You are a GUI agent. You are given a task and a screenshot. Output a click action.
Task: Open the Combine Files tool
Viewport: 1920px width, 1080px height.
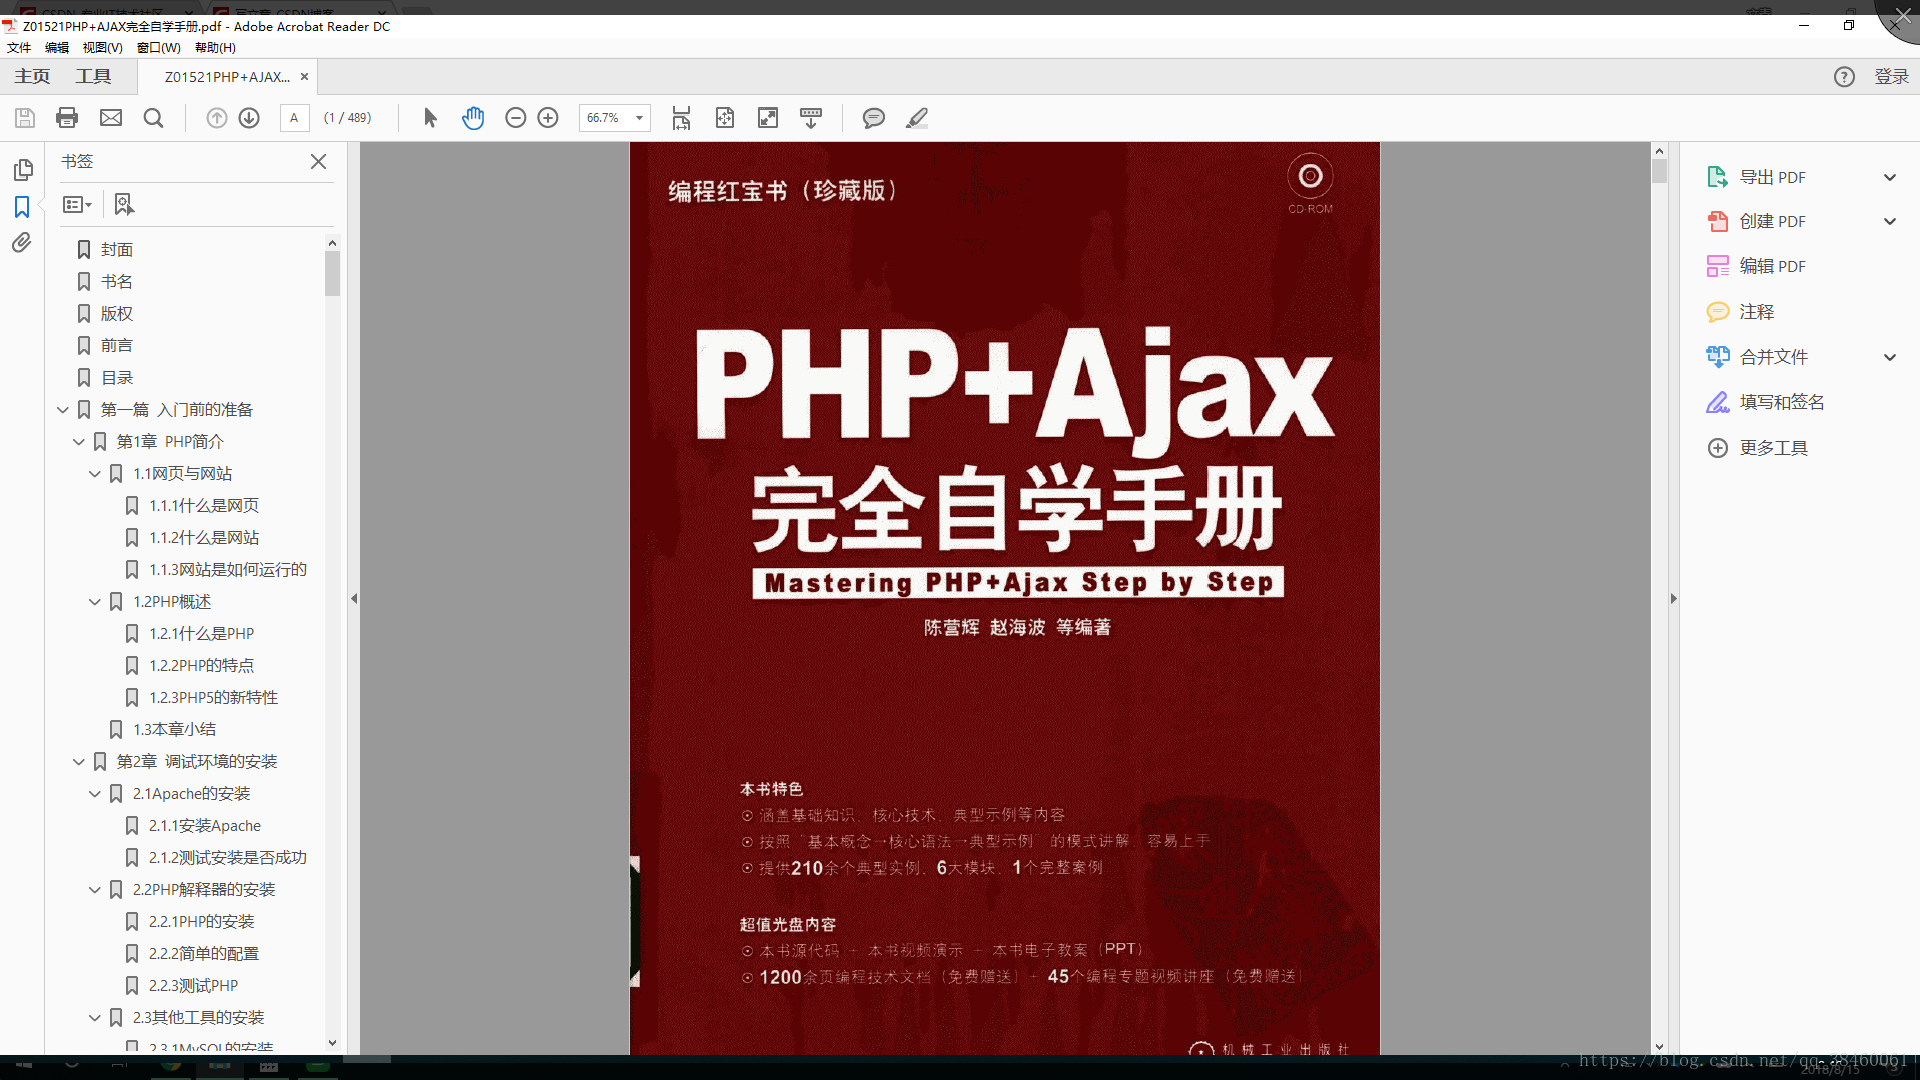(x=1773, y=357)
